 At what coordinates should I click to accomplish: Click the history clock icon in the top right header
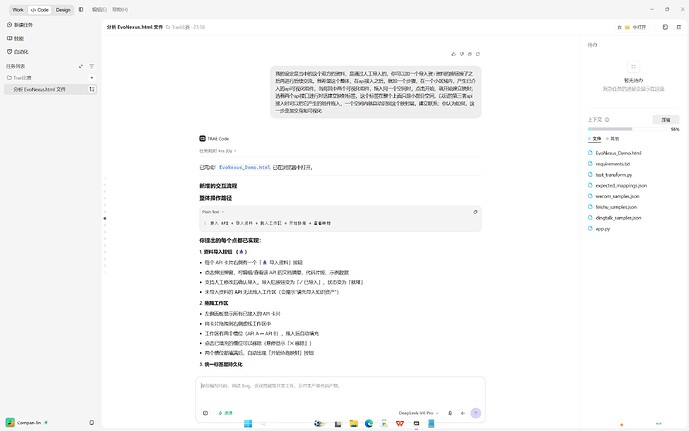(x=665, y=27)
